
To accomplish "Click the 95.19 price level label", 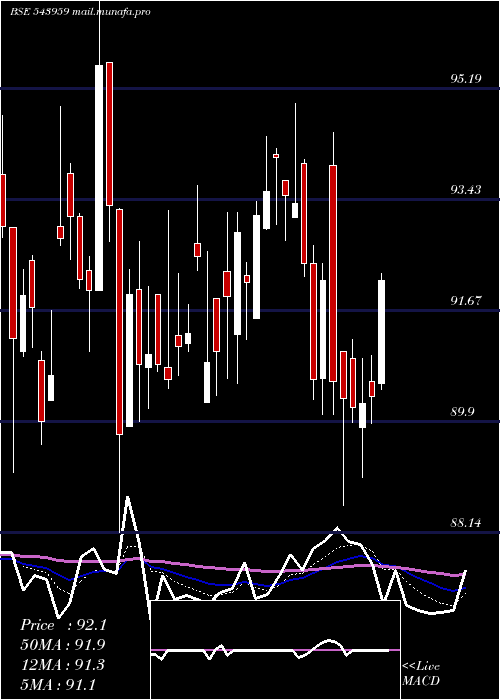I will point(466,79).
